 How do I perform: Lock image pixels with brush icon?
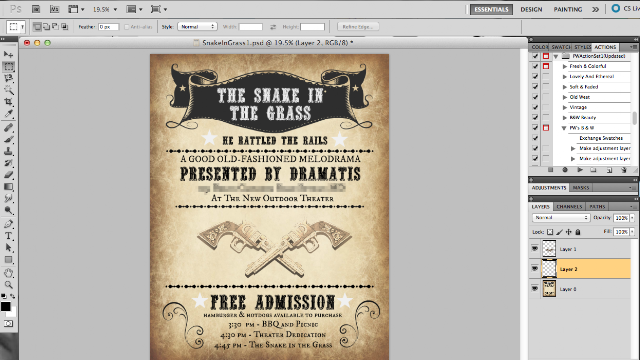559,232
